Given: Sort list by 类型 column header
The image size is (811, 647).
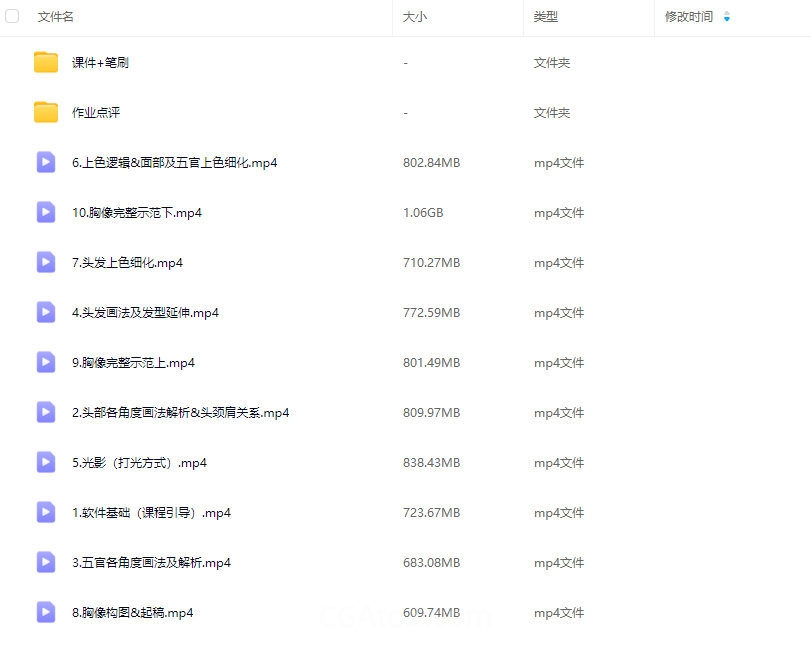Looking at the screenshot, I should point(545,17).
